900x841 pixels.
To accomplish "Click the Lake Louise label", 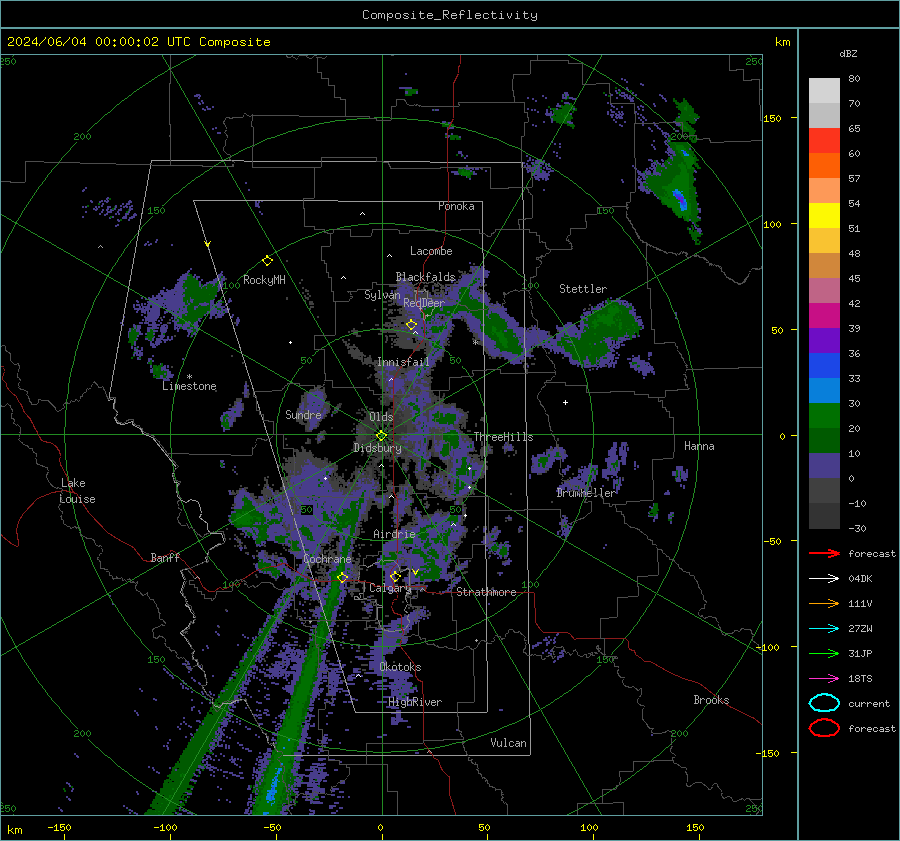I will point(77,491).
